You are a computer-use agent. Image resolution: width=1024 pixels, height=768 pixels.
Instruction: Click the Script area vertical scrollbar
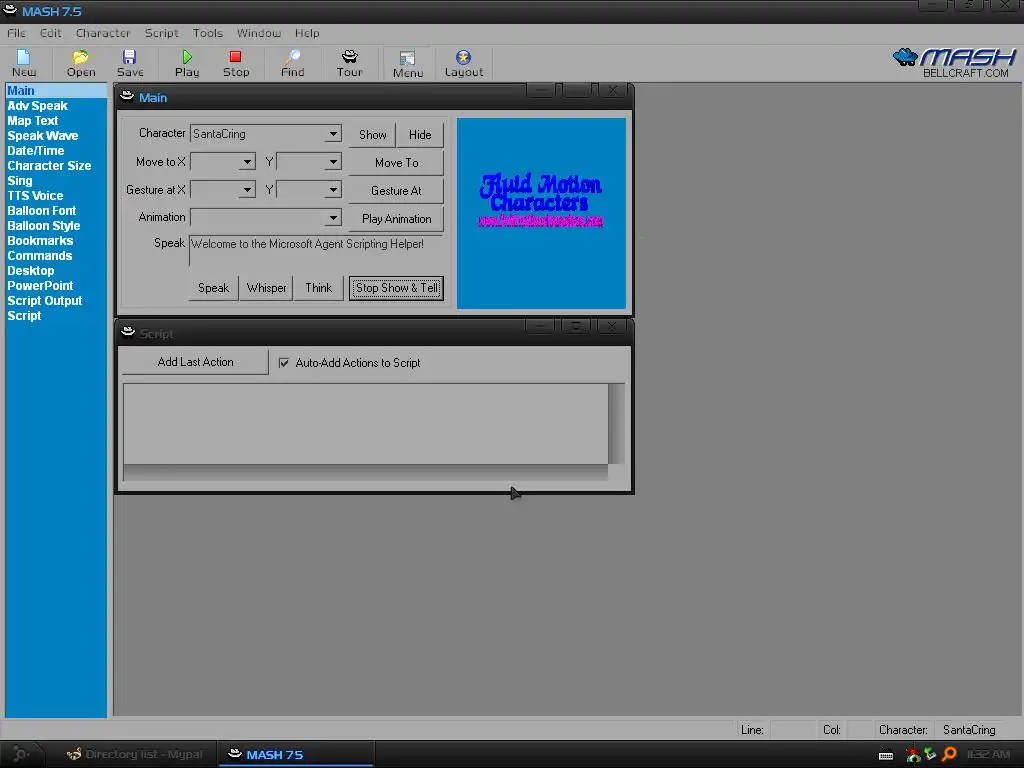click(616, 423)
